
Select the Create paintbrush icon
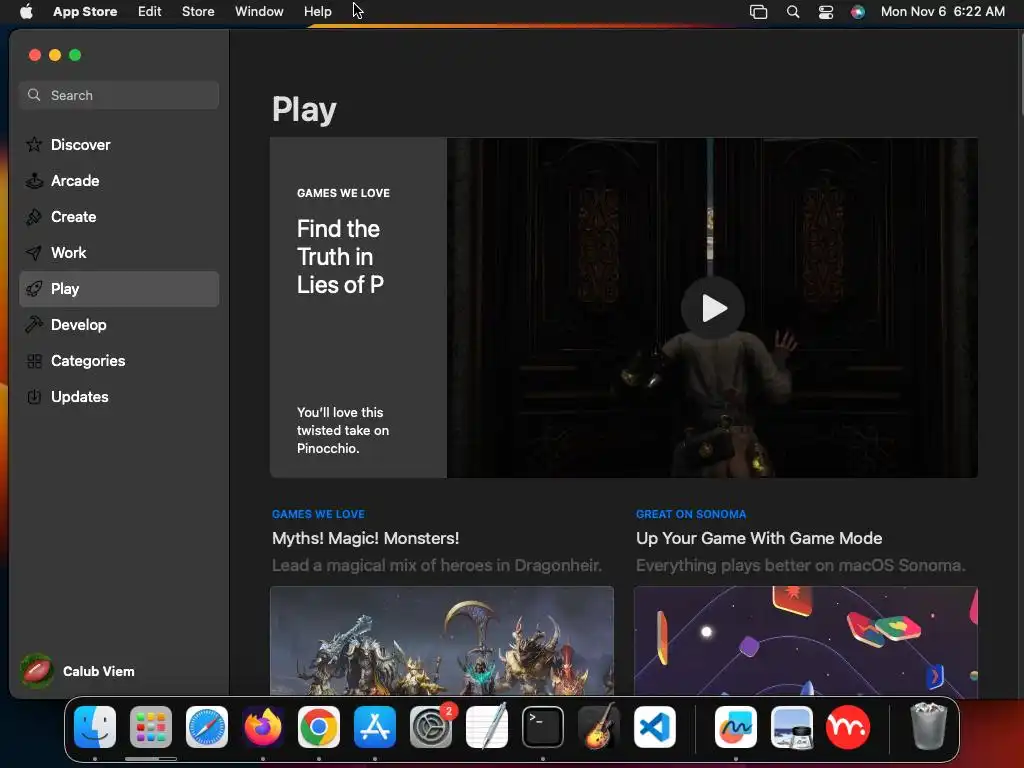(34, 216)
